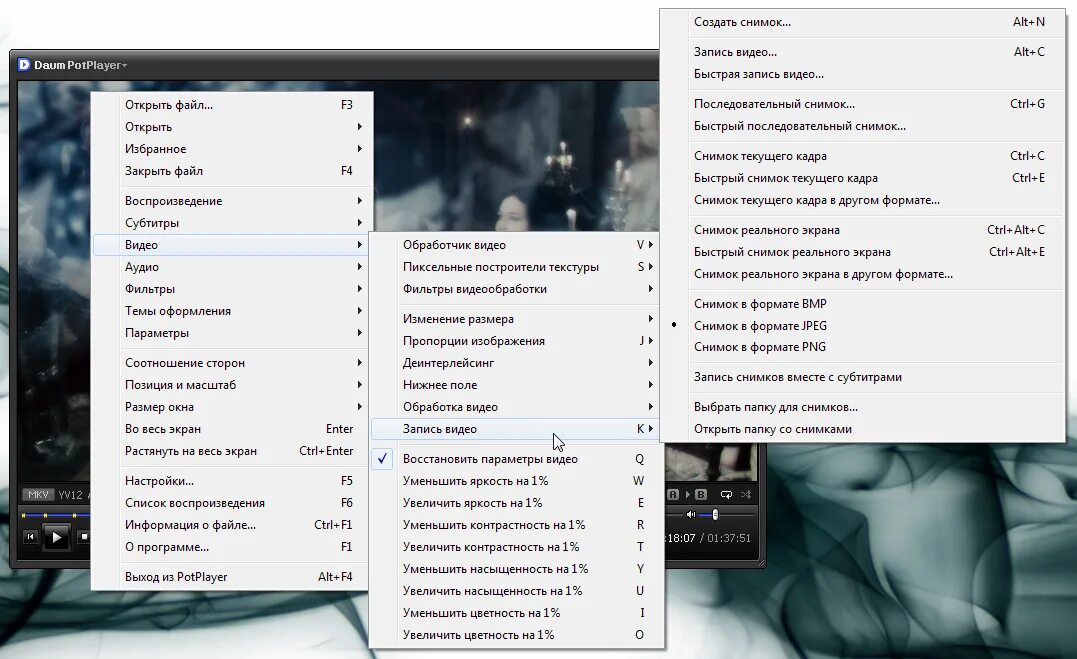Toggle 'Запись снимков вместе с субтитрами'
This screenshot has width=1077, height=659.
click(x=863, y=377)
